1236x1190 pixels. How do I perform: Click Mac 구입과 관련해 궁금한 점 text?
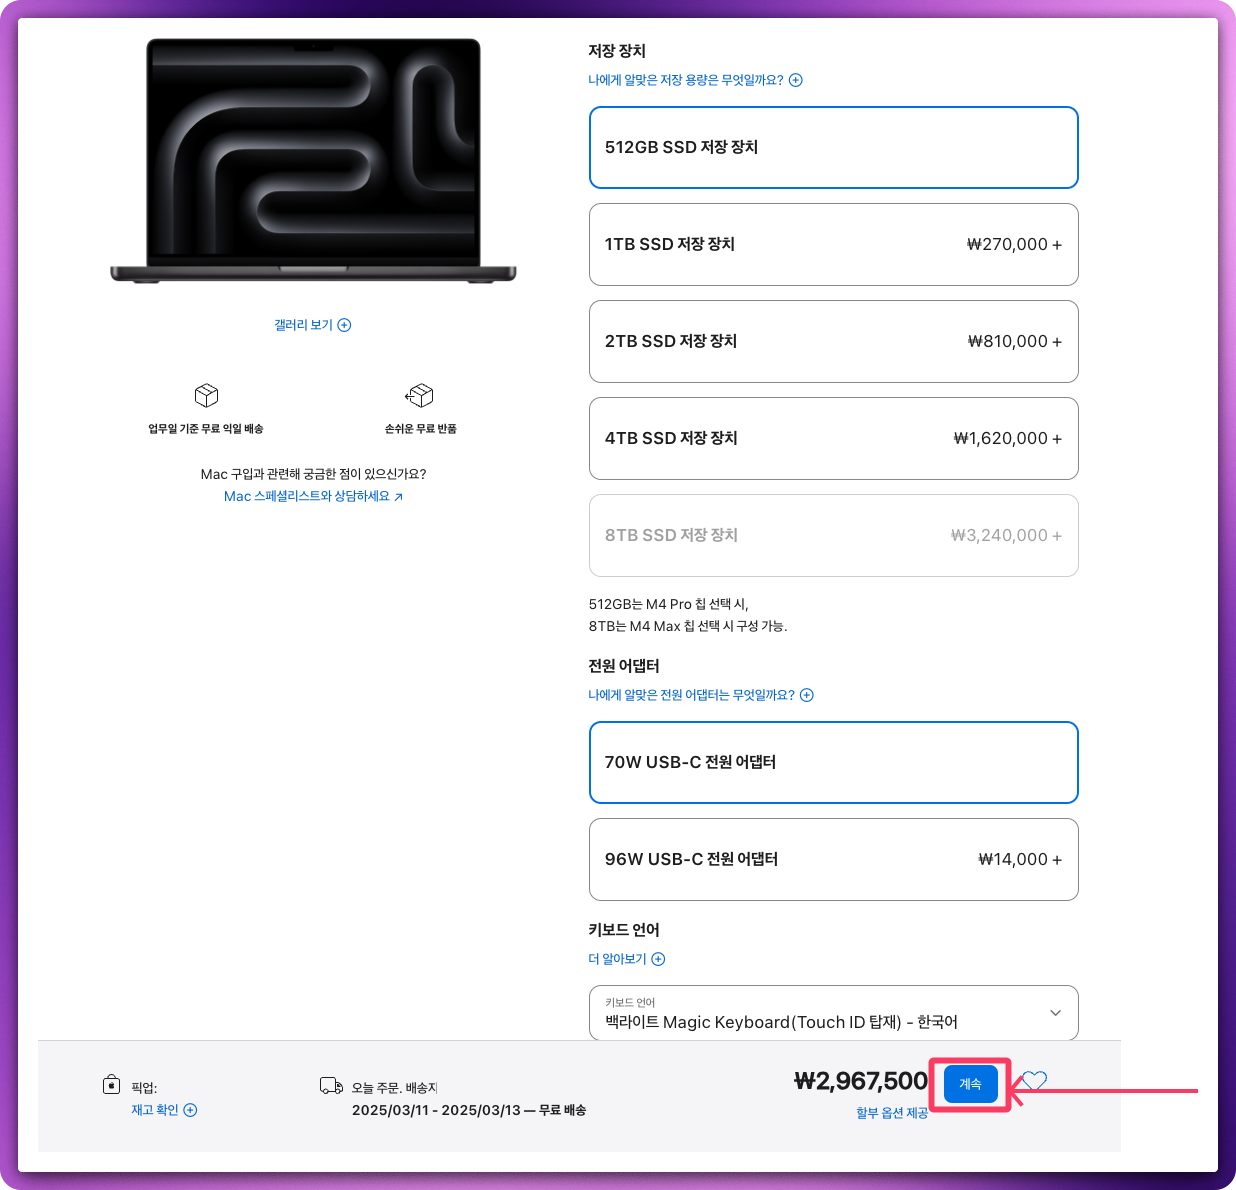point(313,474)
